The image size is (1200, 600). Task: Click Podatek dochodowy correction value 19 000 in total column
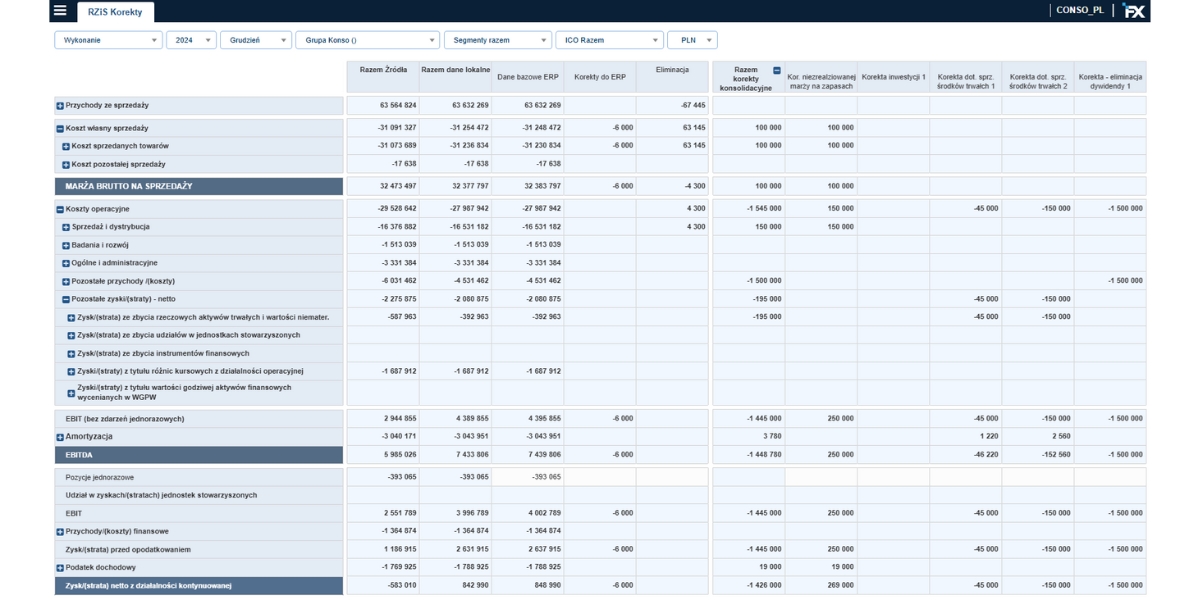coord(770,567)
